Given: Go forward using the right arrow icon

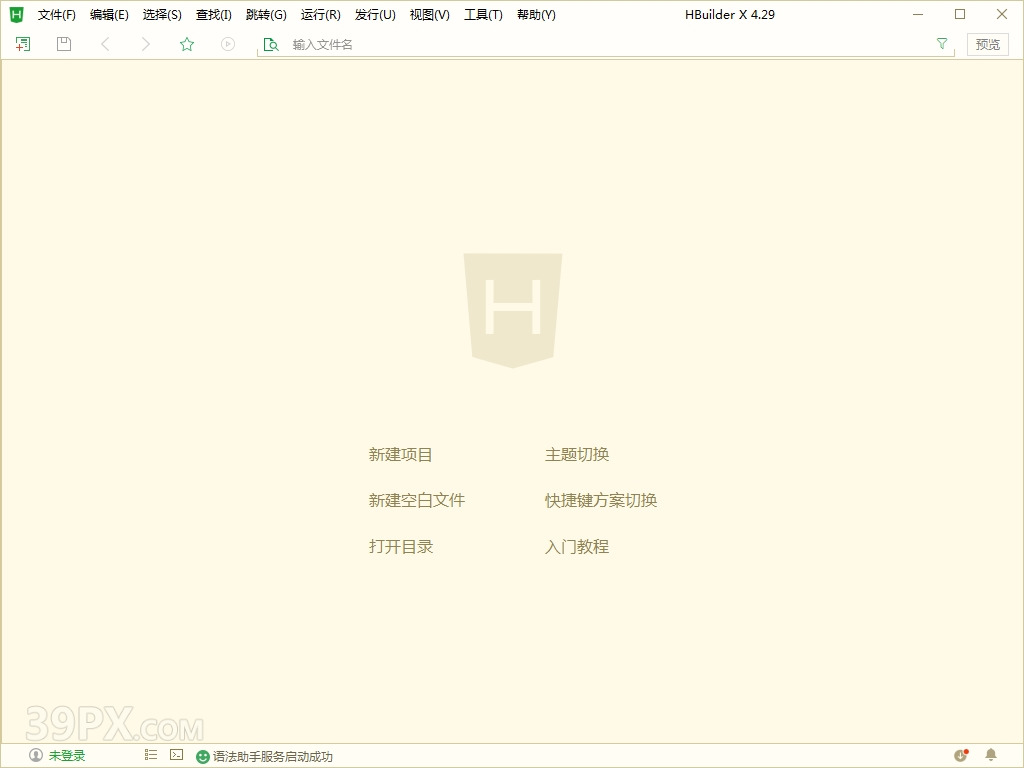Looking at the screenshot, I should (x=146, y=44).
